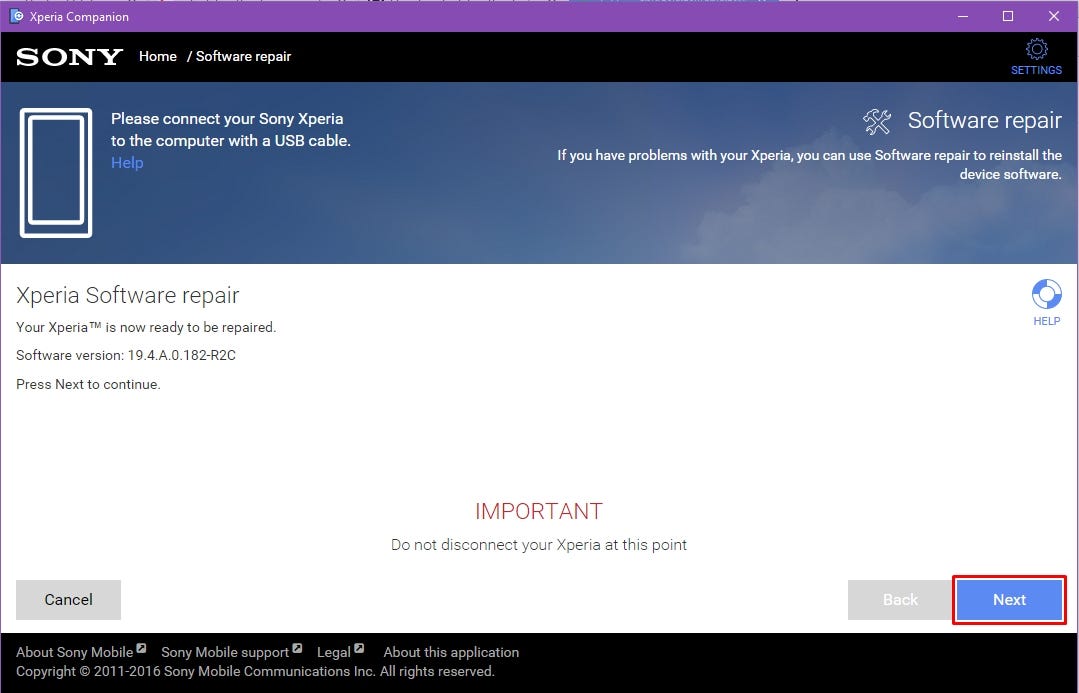Image resolution: width=1079 pixels, height=693 pixels.
Task: Click the greyed-out Back button
Action: pos(900,599)
